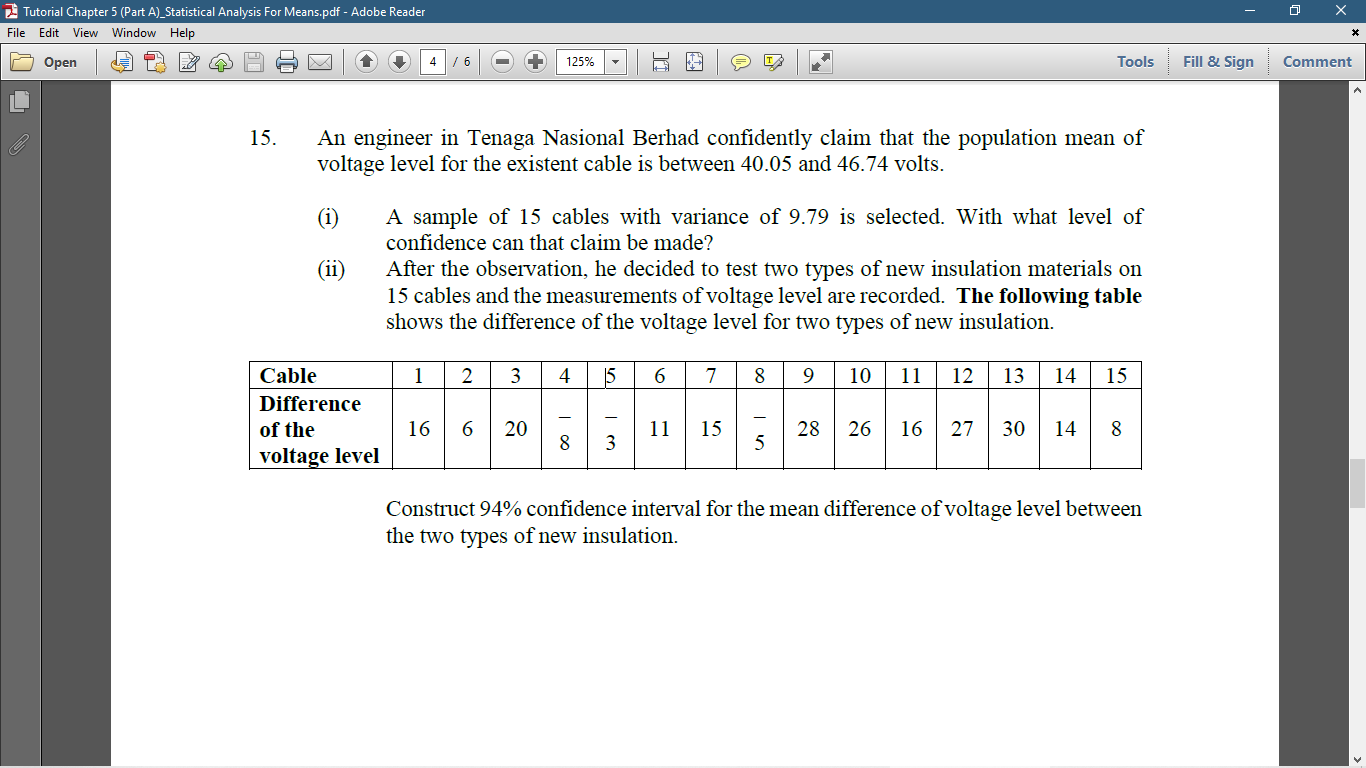Restore down the Adobe Reader window

click(x=1295, y=11)
